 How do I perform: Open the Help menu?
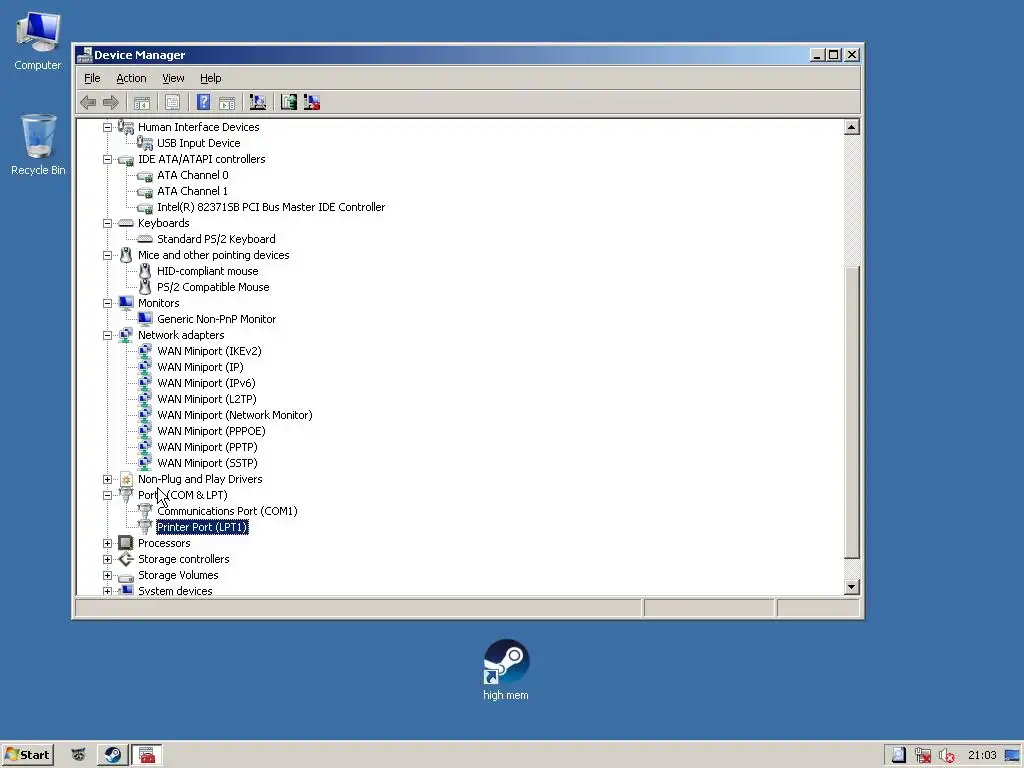pos(210,78)
